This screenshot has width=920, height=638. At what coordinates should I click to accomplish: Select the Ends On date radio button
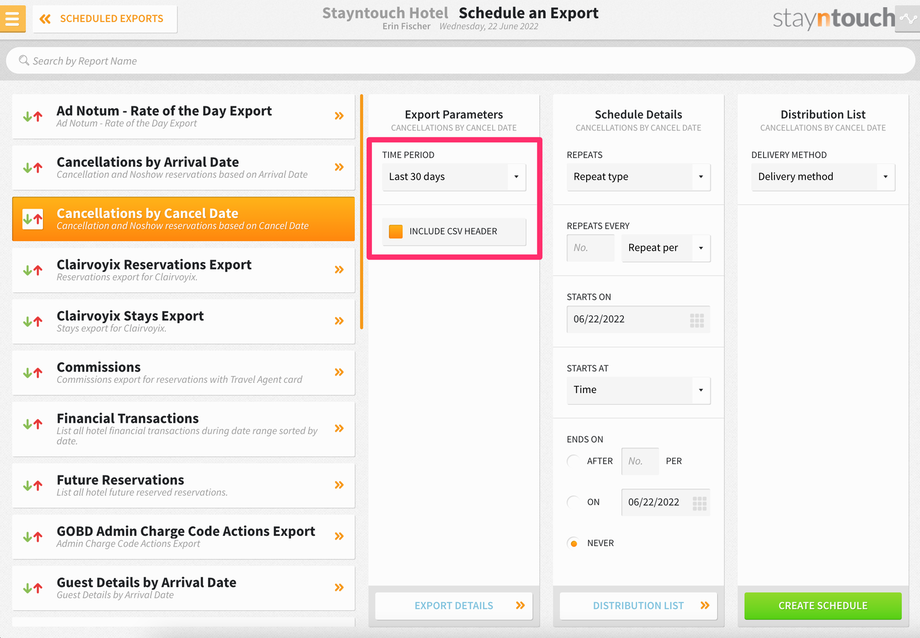click(x=573, y=502)
